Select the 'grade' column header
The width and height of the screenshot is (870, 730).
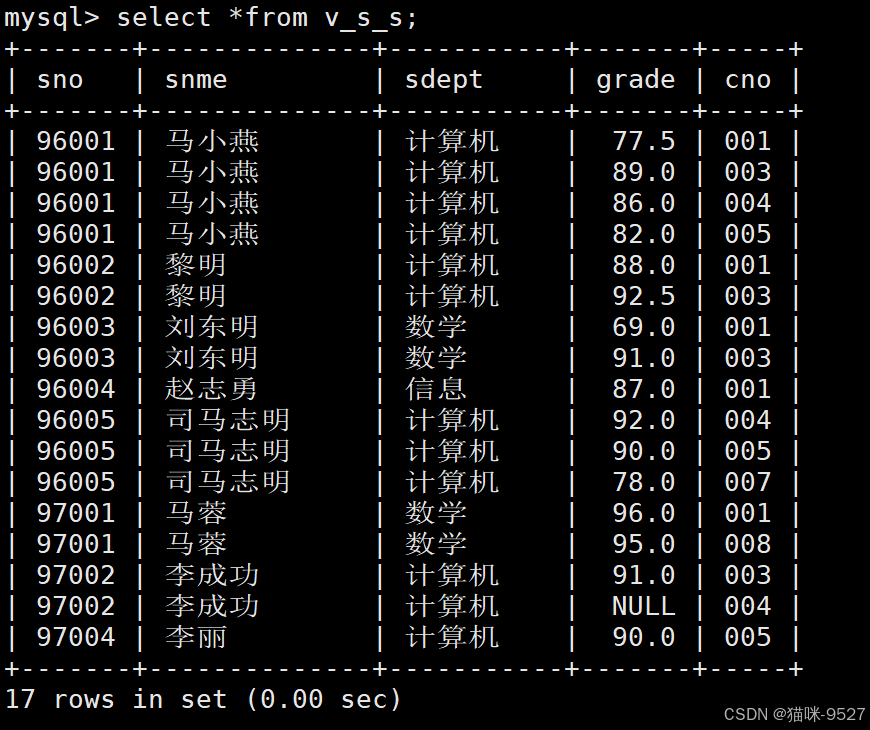[636, 80]
